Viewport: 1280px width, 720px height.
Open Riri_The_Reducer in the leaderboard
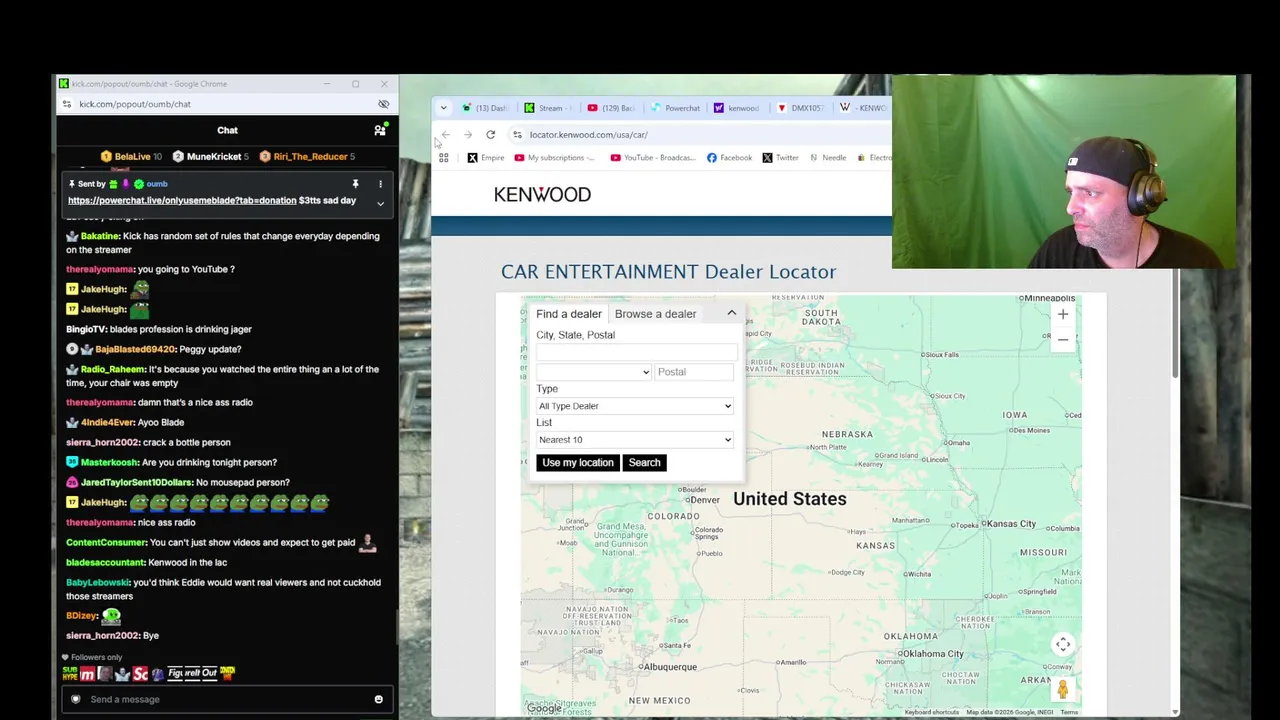tap(307, 156)
